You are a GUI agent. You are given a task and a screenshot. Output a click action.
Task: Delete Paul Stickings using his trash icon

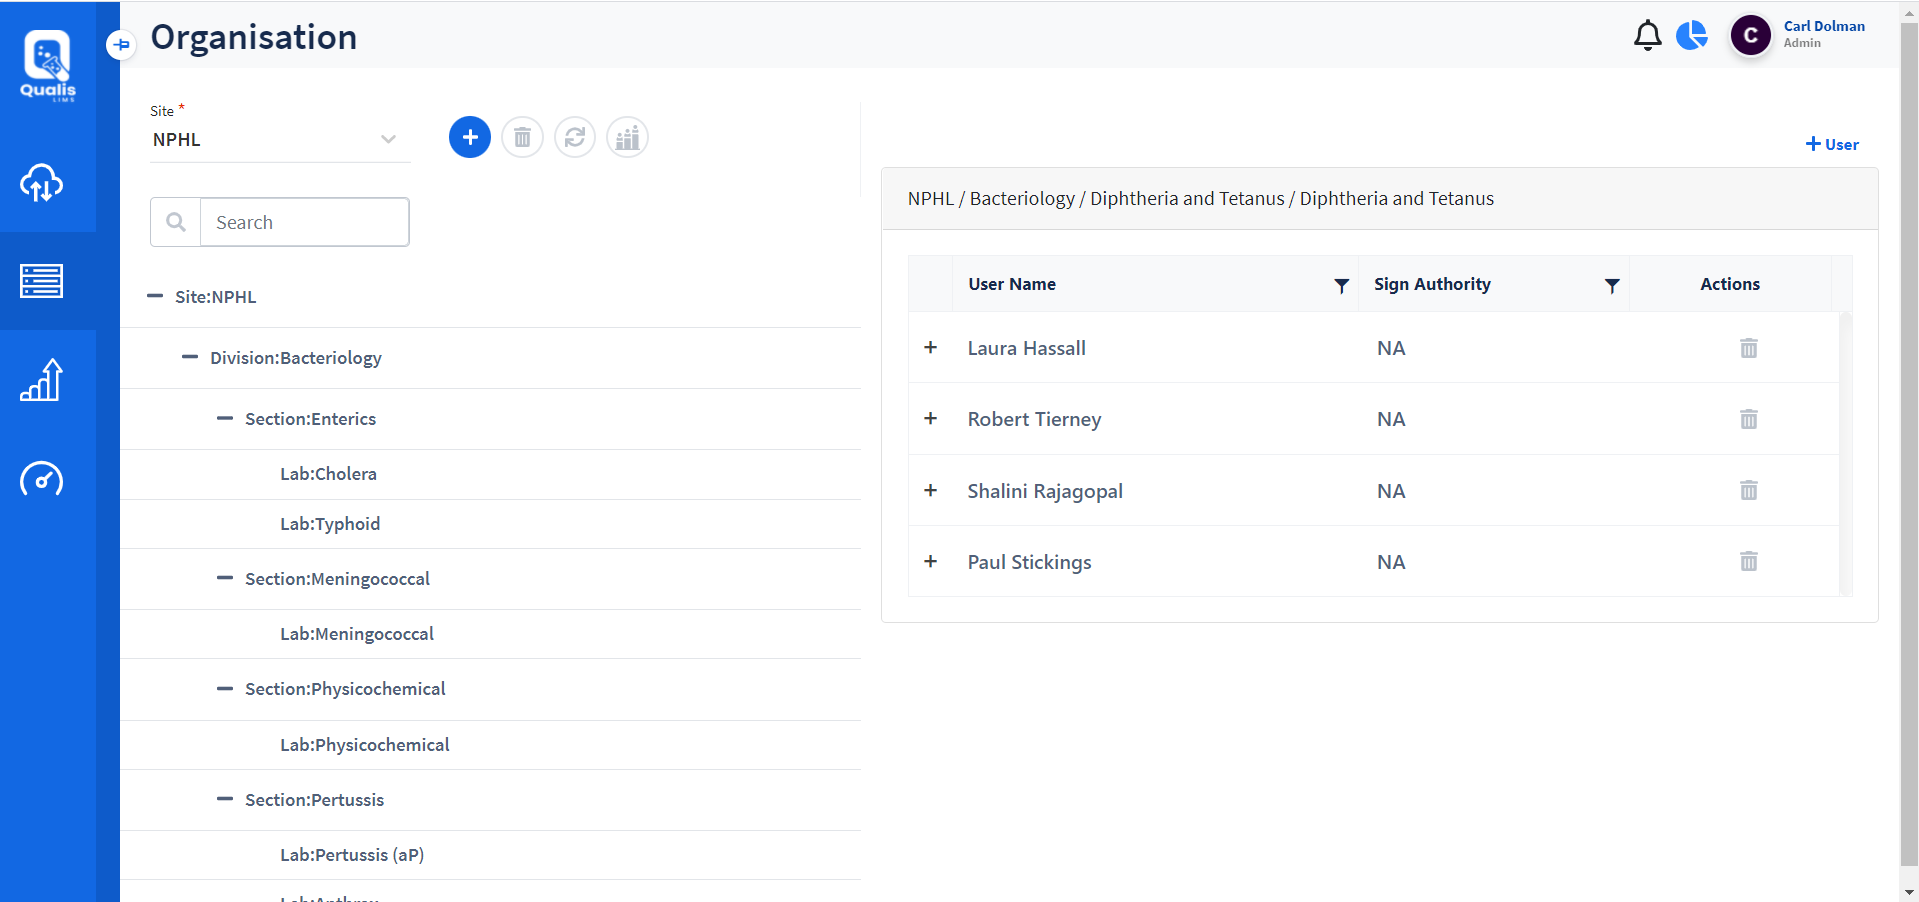[x=1747, y=561]
